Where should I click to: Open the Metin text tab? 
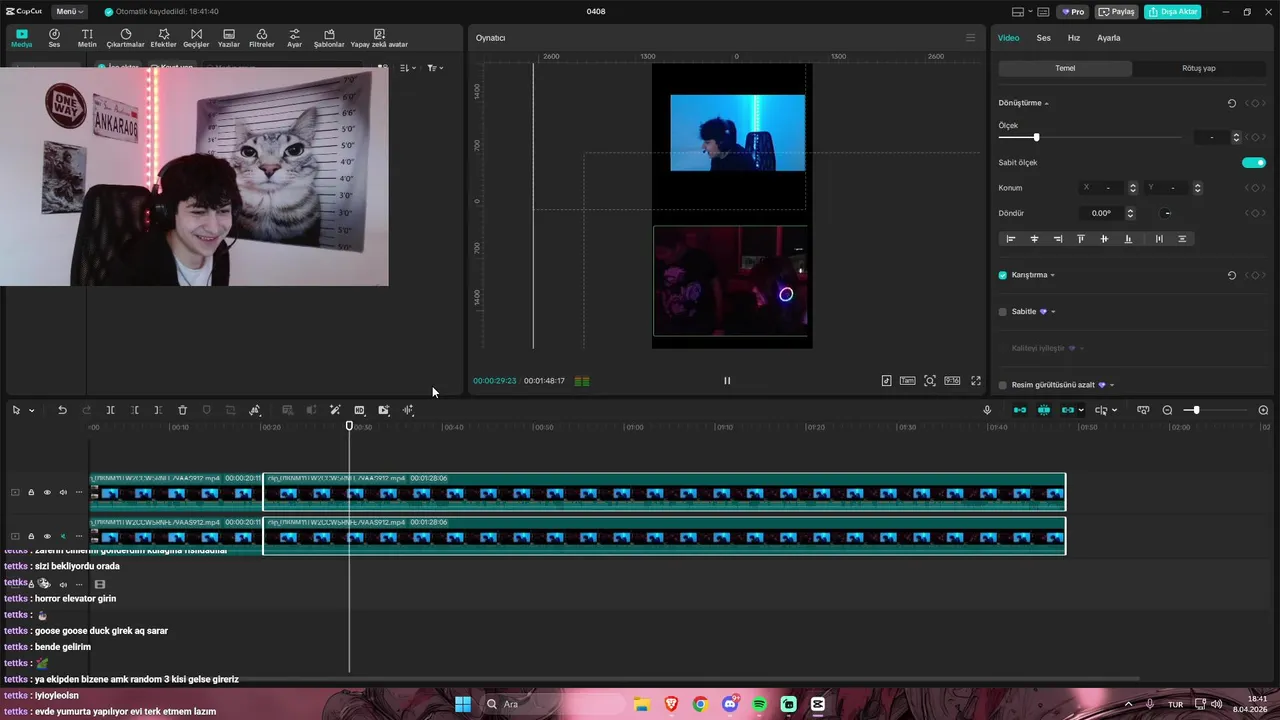[x=87, y=38]
